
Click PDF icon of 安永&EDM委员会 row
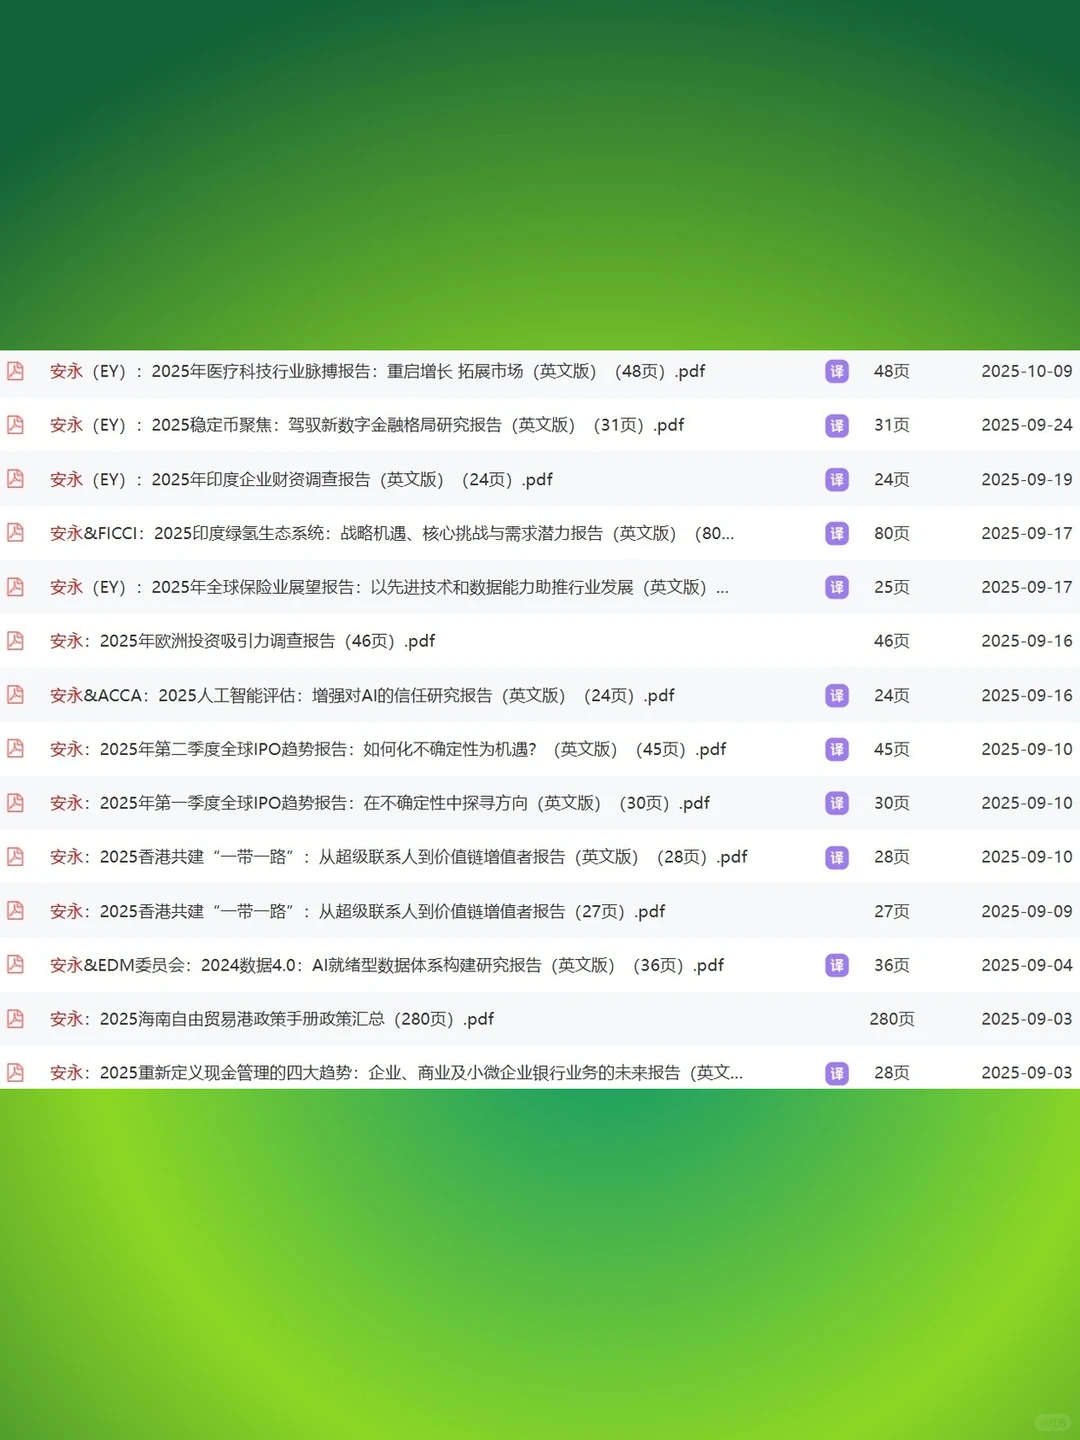point(15,965)
